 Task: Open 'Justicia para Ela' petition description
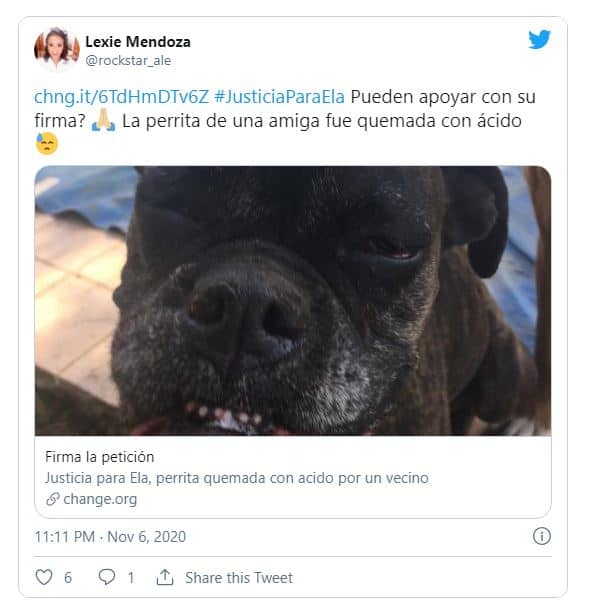pyautogui.click(x=237, y=478)
